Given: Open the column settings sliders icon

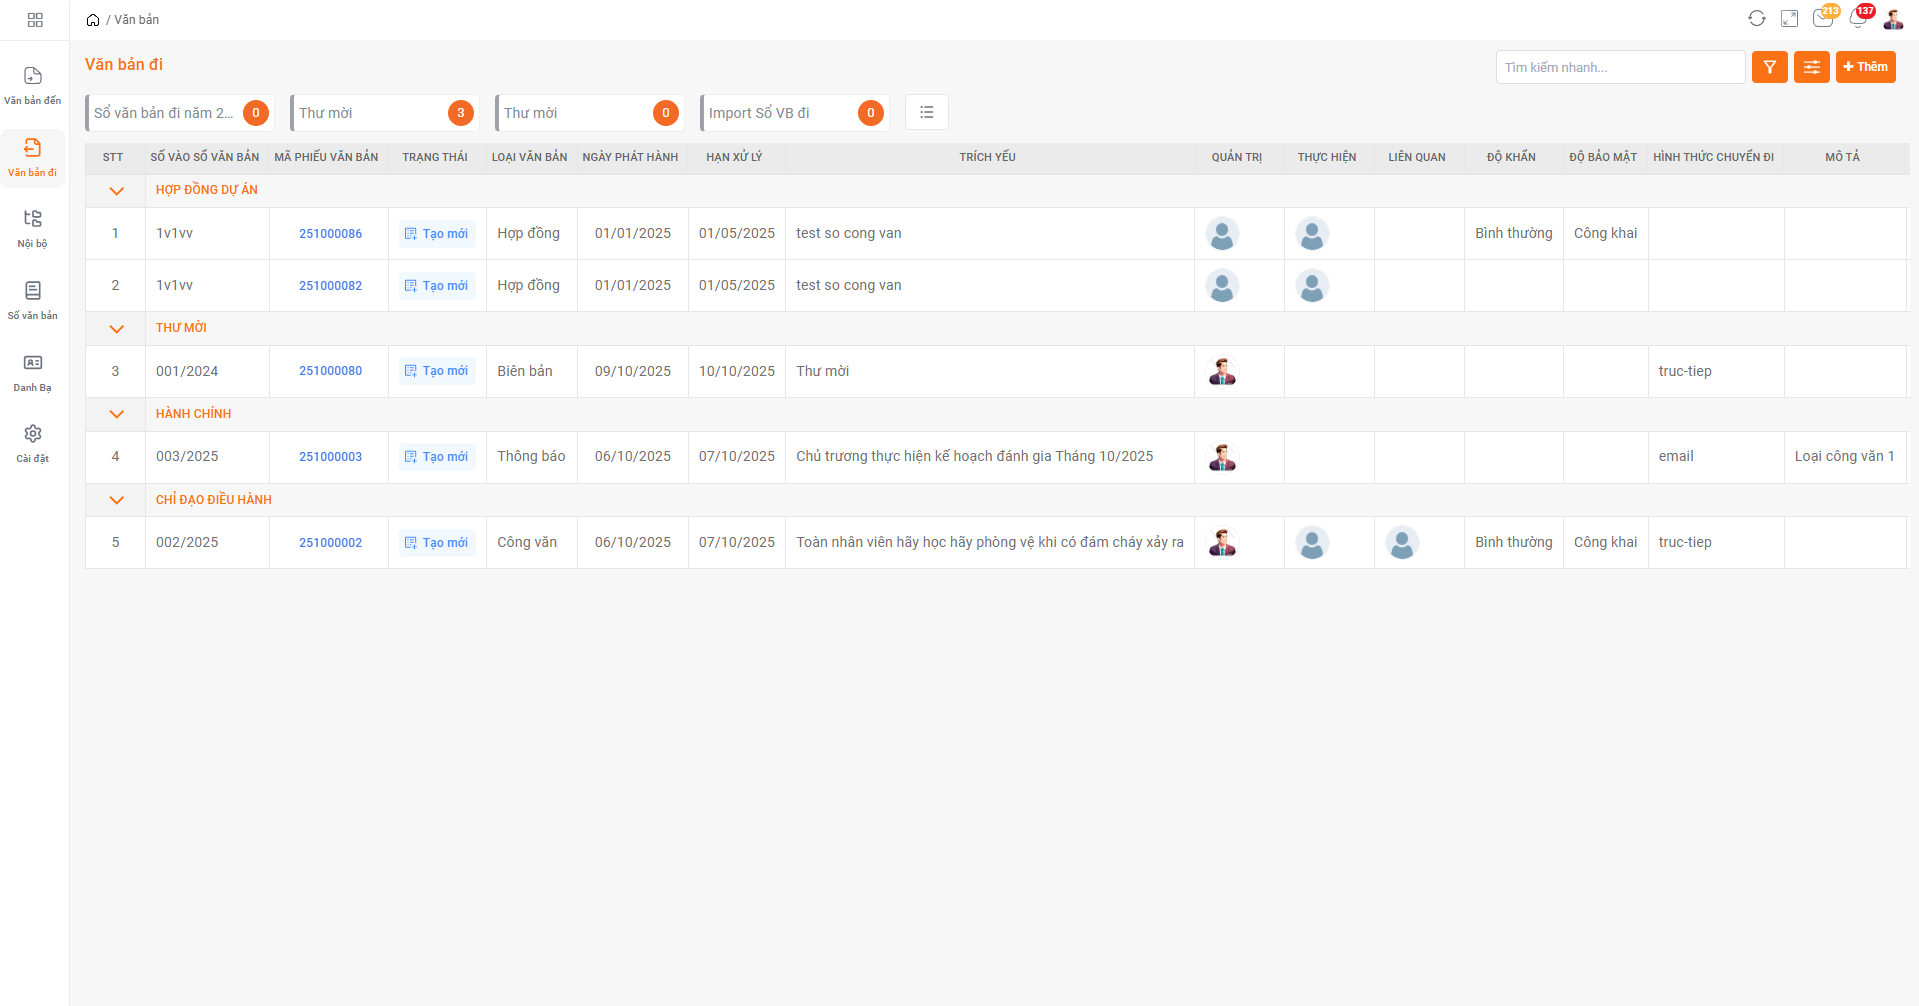Looking at the screenshot, I should (1811, 67).
